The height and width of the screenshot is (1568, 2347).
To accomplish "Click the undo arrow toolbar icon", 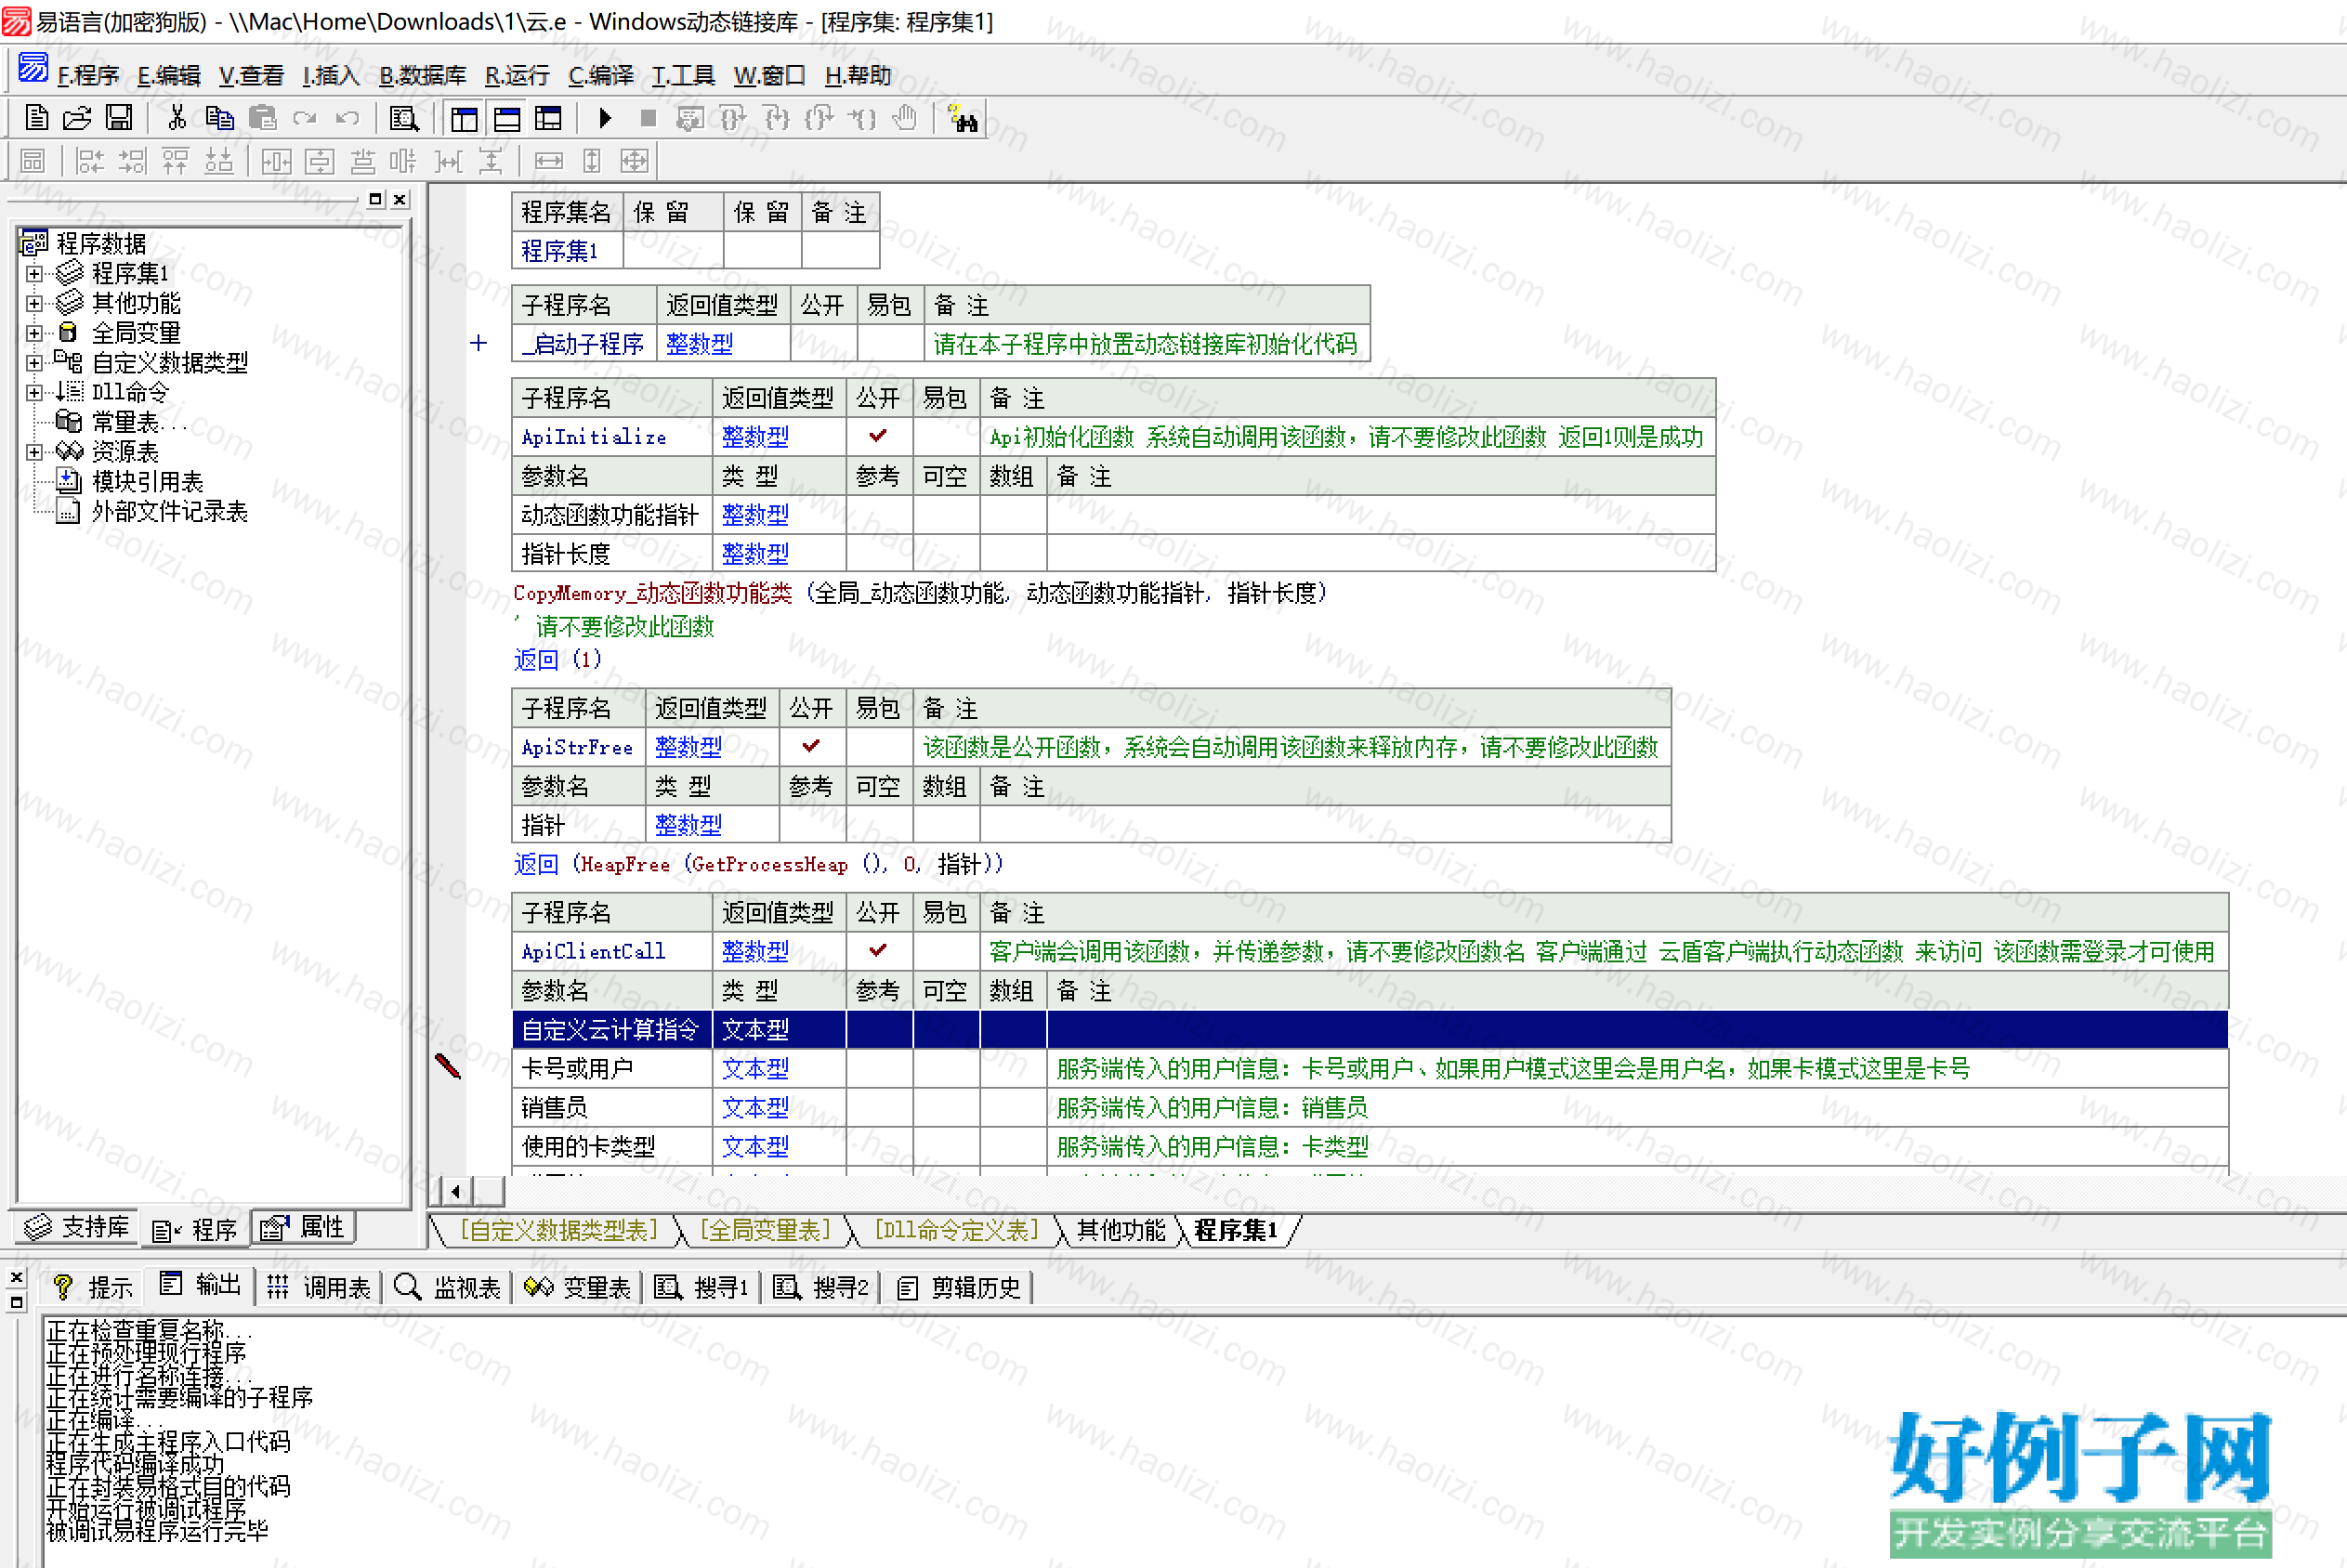I will click(x=347, y=118).
